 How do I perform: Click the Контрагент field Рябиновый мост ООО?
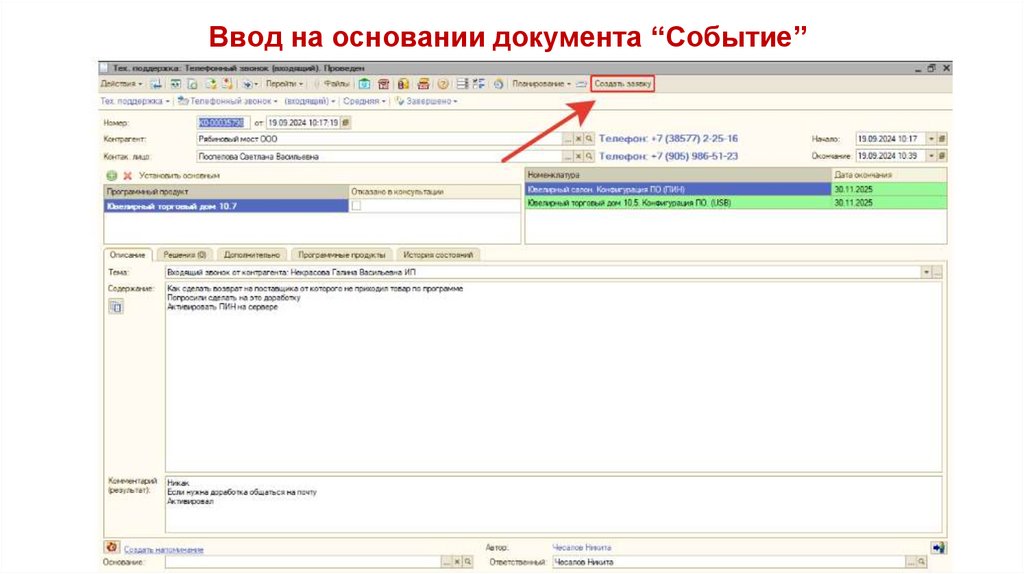pyautogui.click(x=379, y=139)
